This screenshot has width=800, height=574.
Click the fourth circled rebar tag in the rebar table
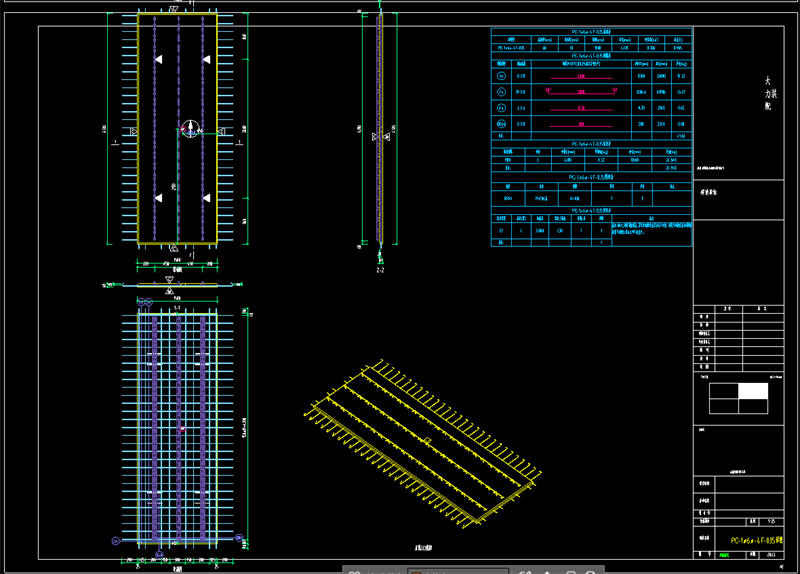click(501, 123)
